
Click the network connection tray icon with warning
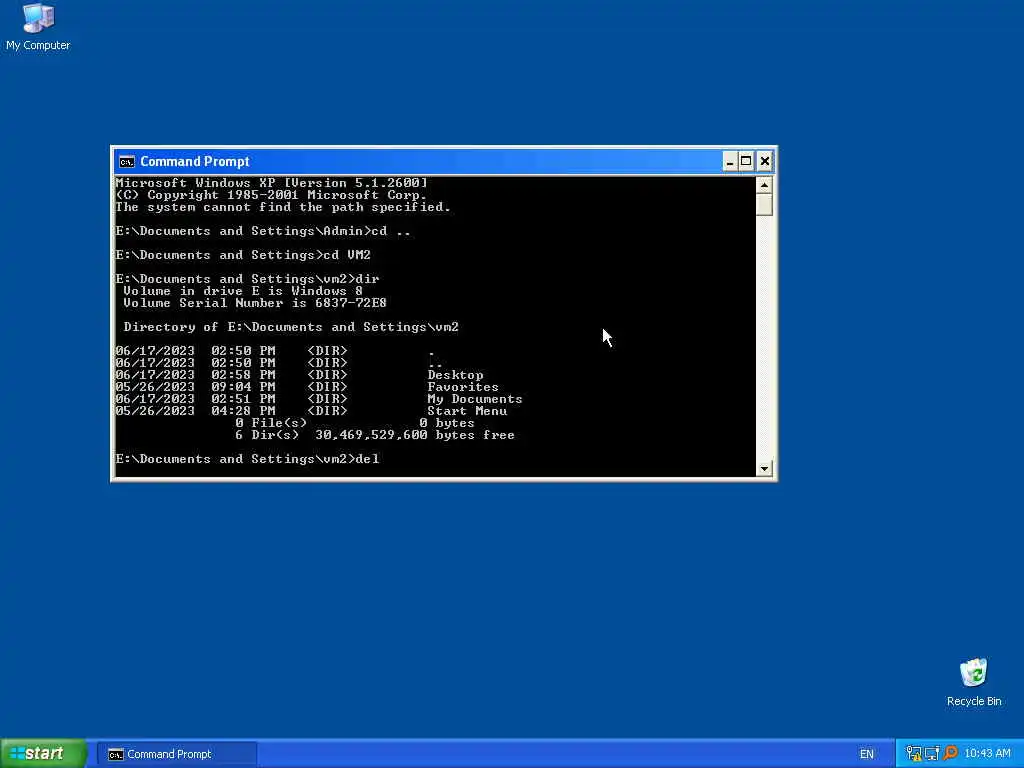(x=914, y=754)
